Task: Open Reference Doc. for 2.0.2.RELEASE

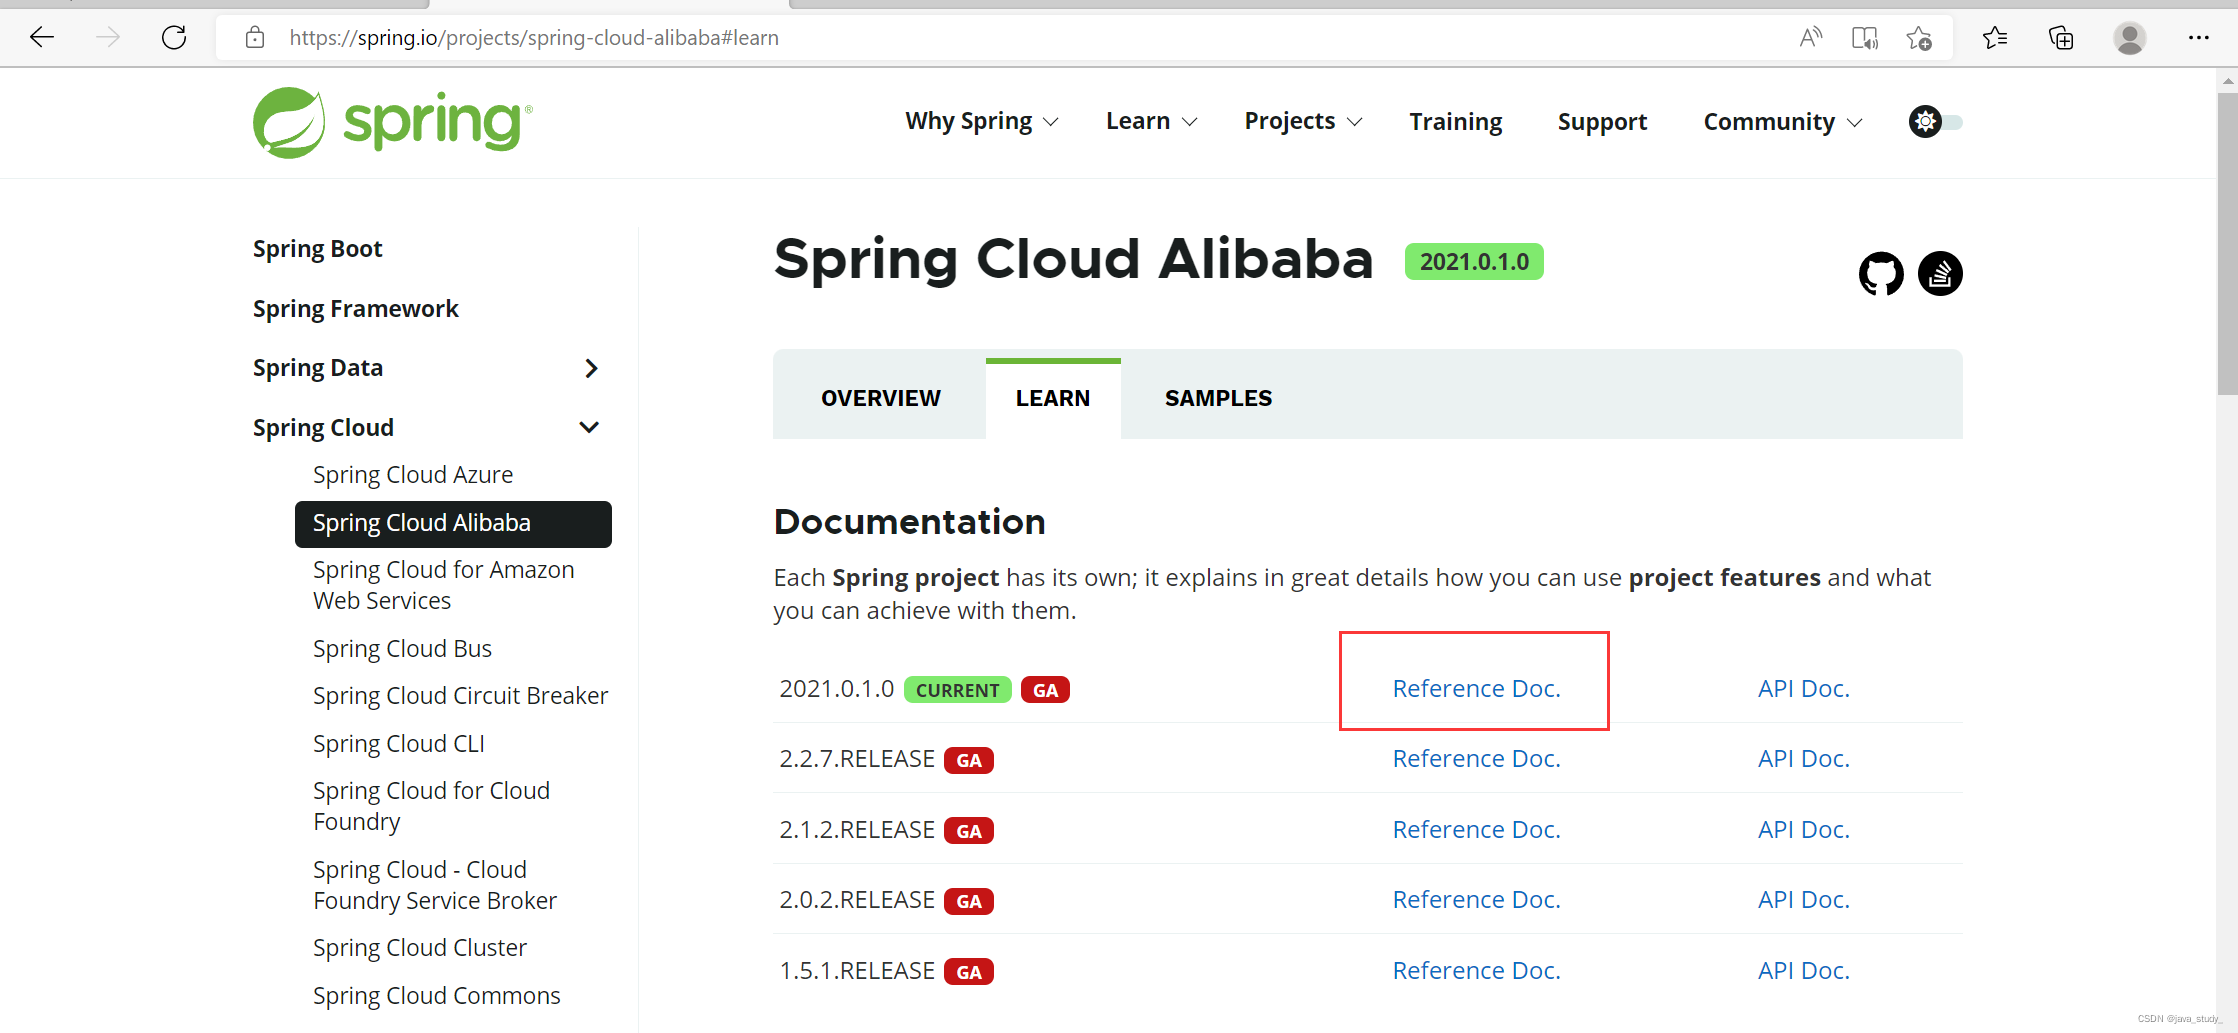Action: [1476, 899]
